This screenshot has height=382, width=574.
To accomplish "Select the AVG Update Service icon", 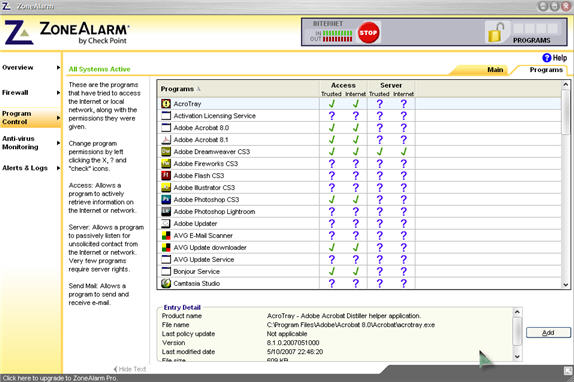I will click(166, 259).
